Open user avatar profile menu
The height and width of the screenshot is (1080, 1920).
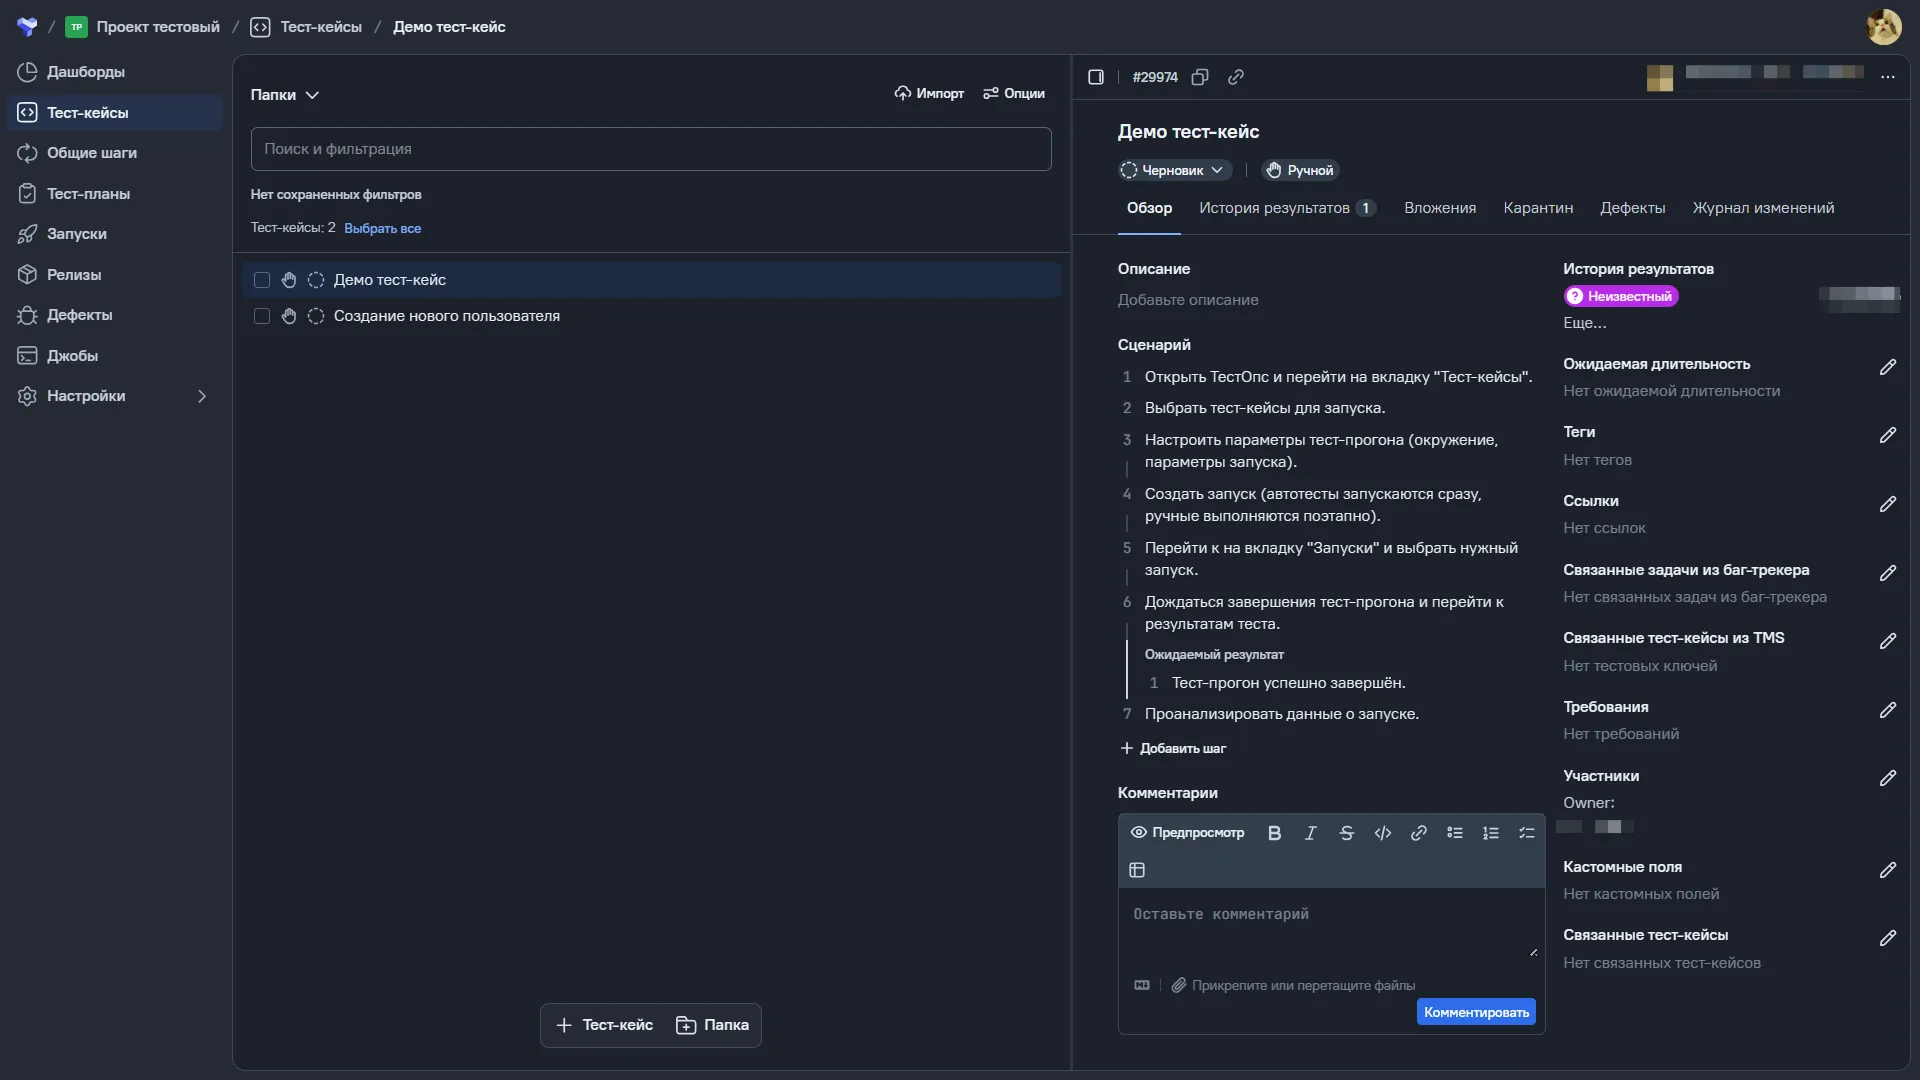click(x=1884, y=27)
